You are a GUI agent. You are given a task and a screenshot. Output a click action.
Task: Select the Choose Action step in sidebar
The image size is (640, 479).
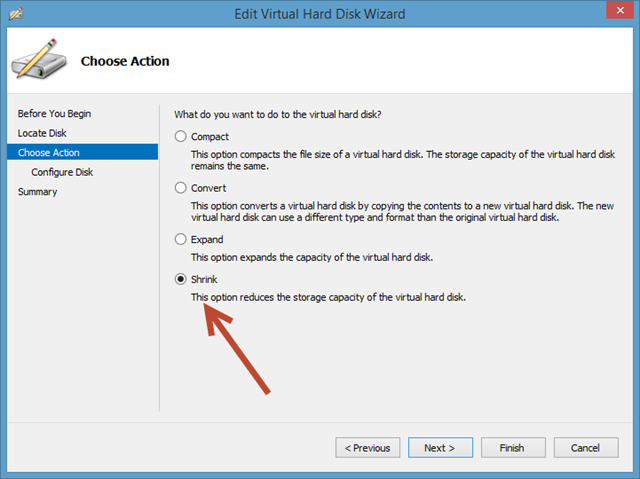(49, 153)
